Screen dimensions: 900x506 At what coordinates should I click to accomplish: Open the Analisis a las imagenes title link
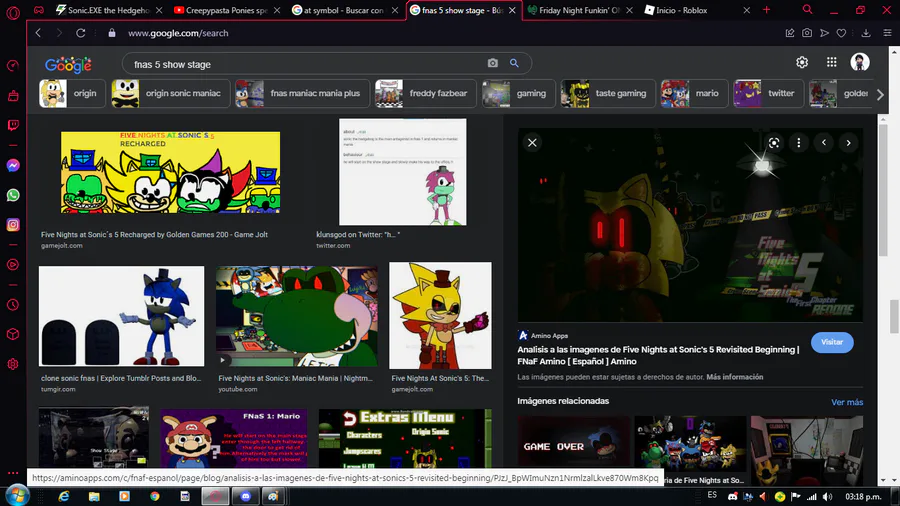[658, 355]
